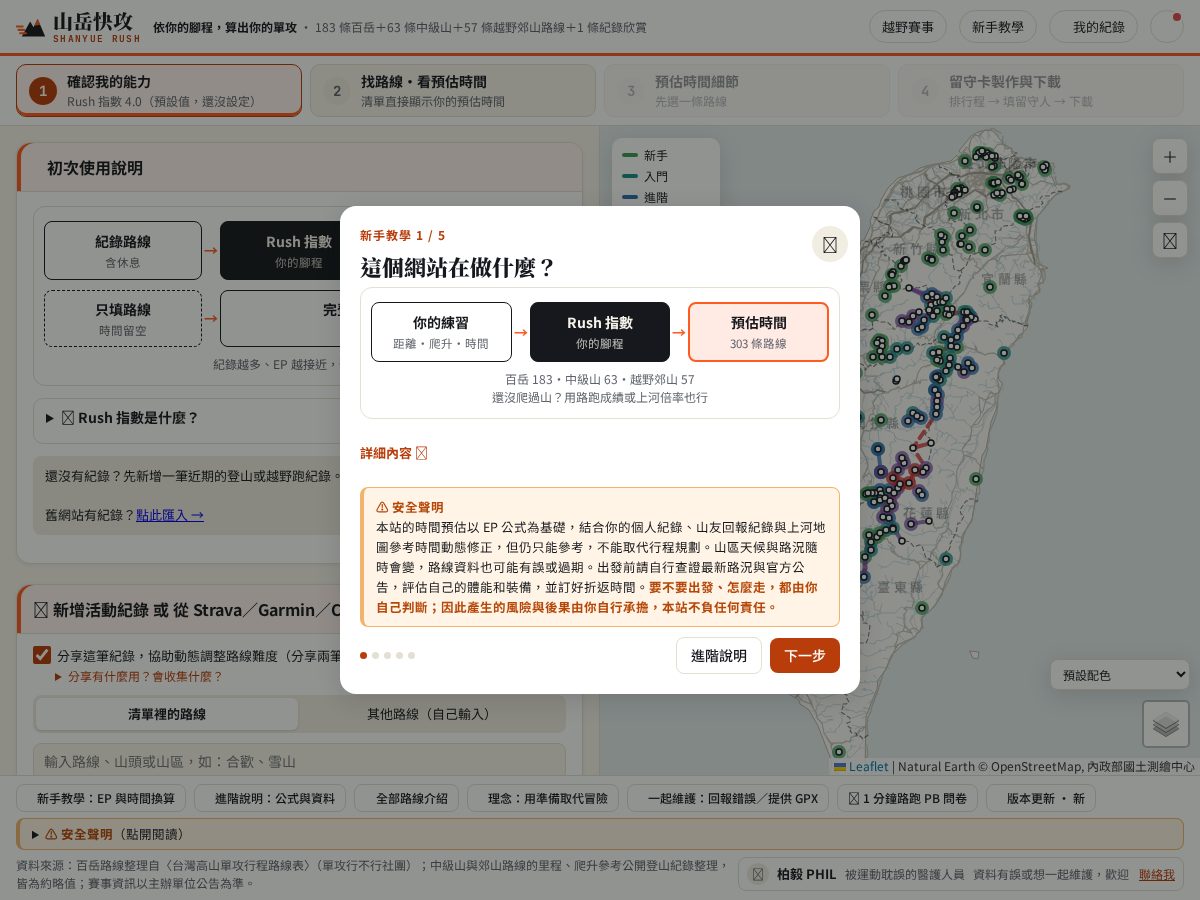
Task: Click the round avatar icon with the red dot
Action: coord(1167,27)
